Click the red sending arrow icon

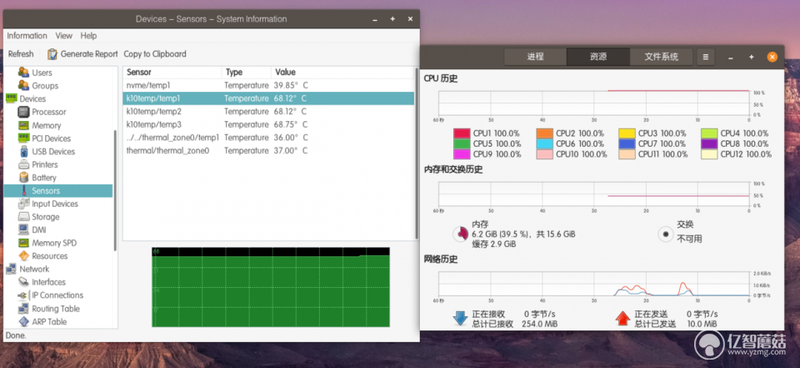point(622,318)
